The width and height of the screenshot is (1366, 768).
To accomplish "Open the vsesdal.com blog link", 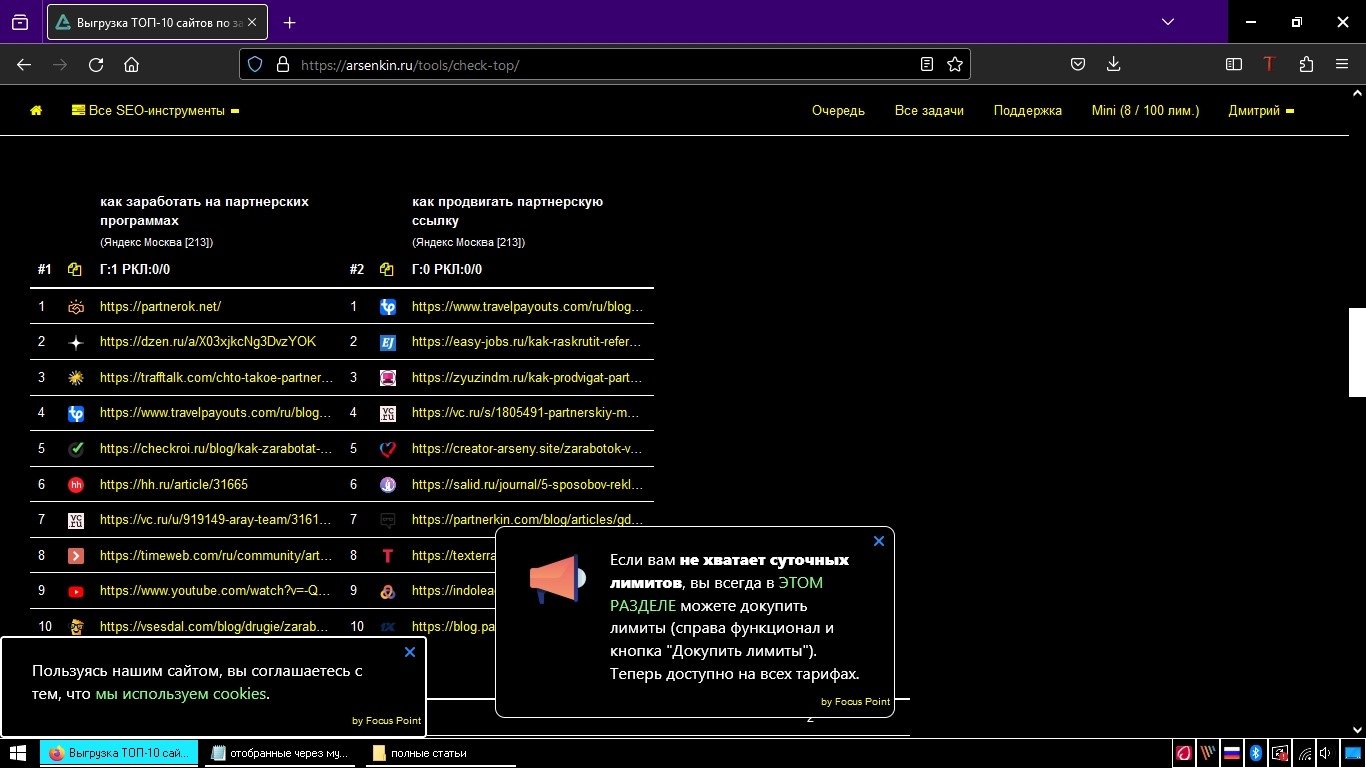I will [x=214, y=627].
